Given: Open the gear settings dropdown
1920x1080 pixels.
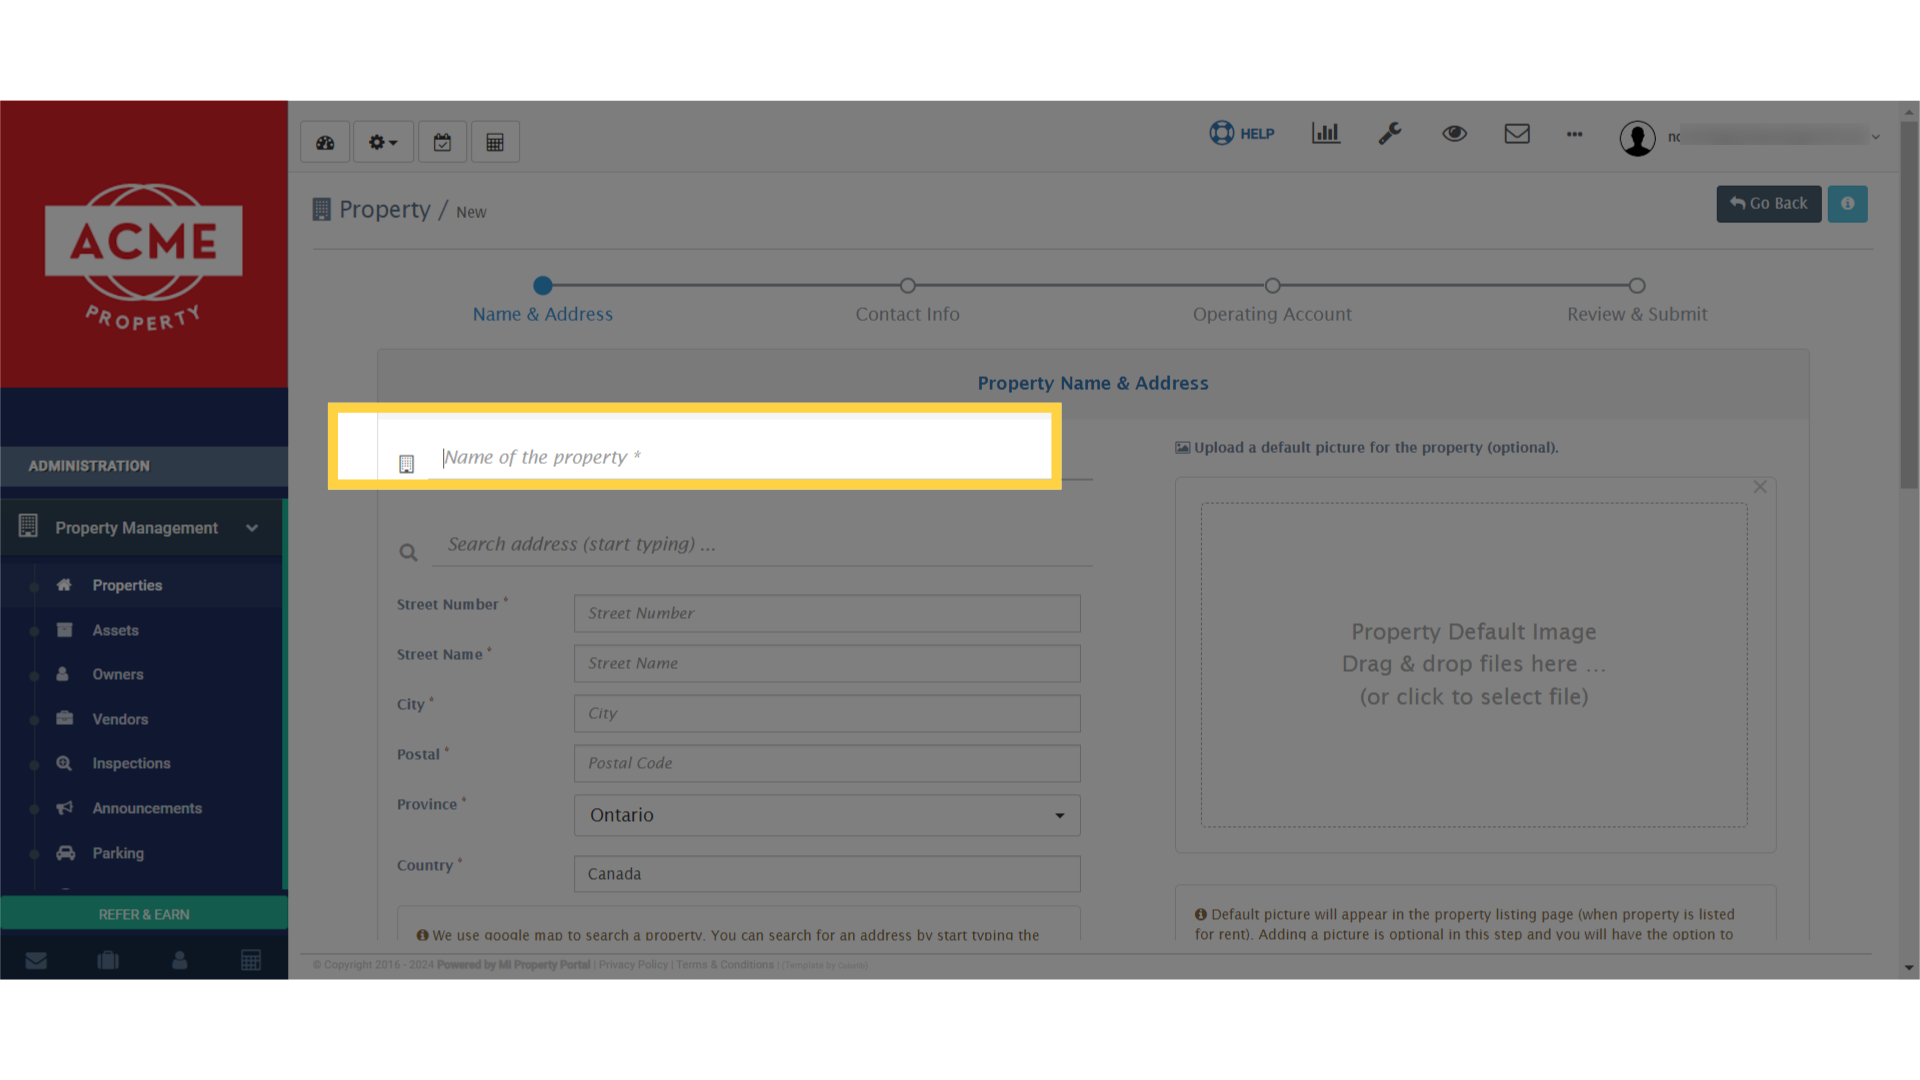Looking at the screenshot, I should click(x=383, y=141).
